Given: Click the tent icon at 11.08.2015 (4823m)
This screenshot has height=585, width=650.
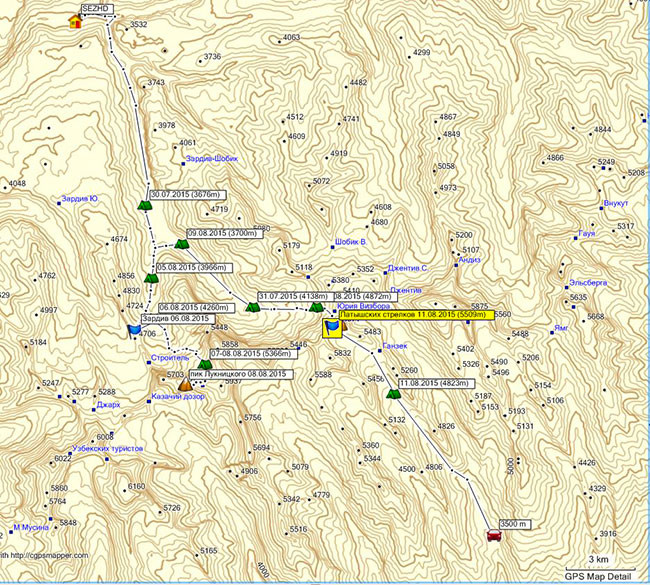Looking at the screenshot, I should [393, 393].
